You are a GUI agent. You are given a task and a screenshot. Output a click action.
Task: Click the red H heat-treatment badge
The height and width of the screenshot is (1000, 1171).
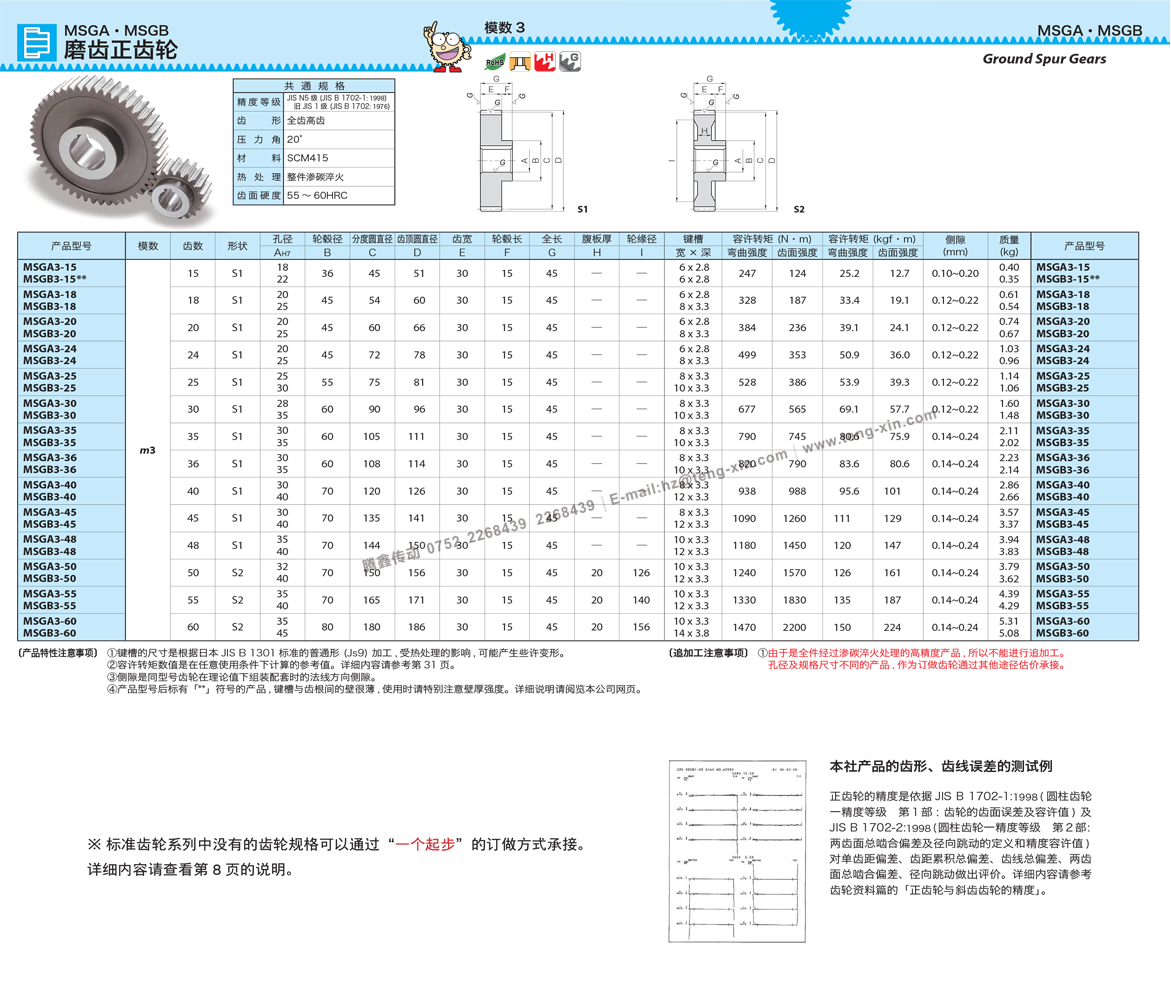(x=545, y=64)
